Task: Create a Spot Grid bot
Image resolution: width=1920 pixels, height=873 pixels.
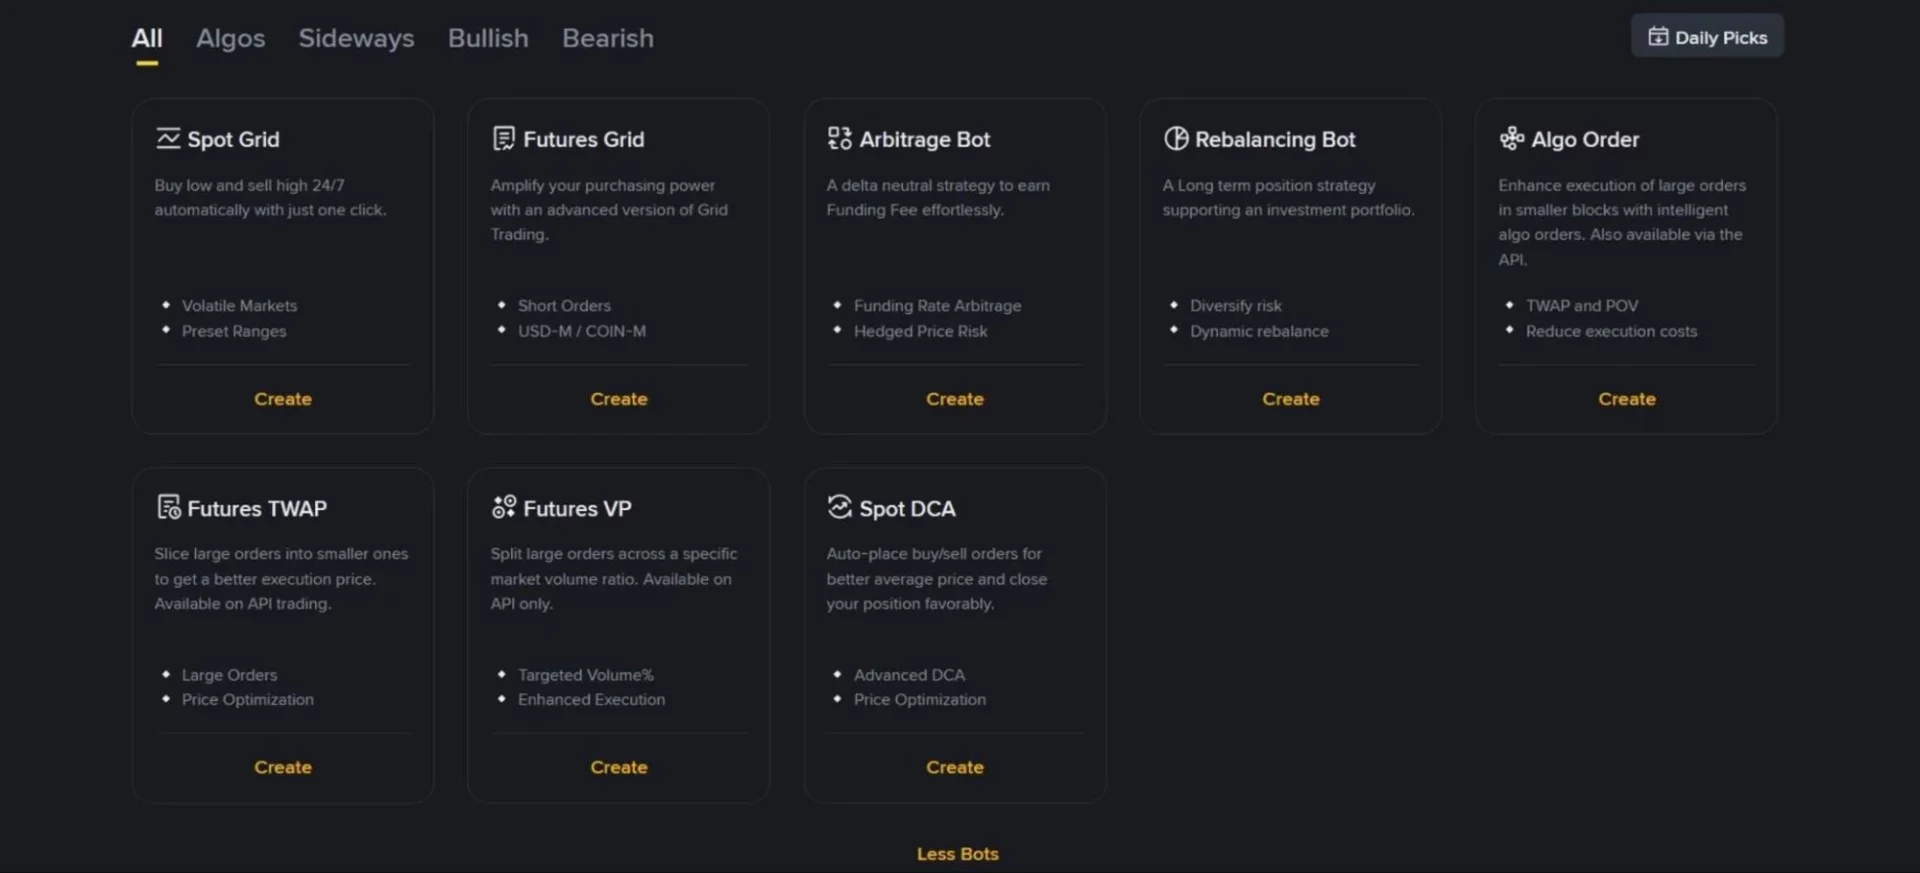Action: (283, 399)
